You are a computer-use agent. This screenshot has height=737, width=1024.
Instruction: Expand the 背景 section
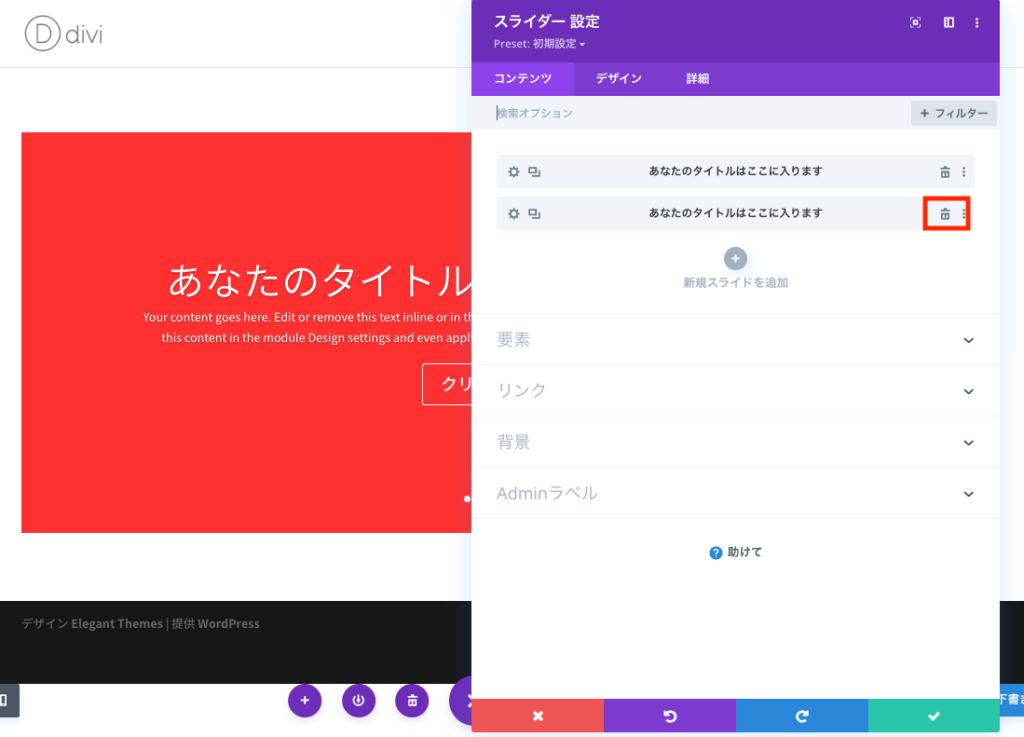click(968, 442)
